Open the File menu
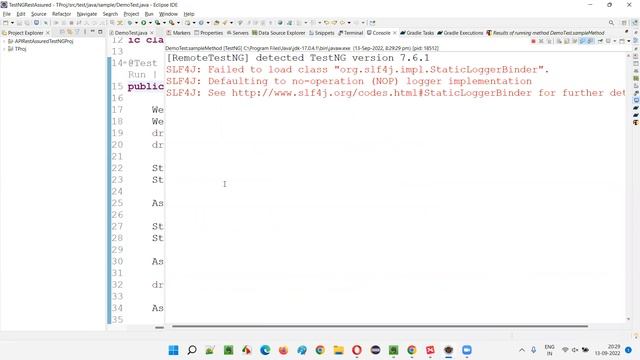Screen dimensions: 640x360 (x=7, y=14)
